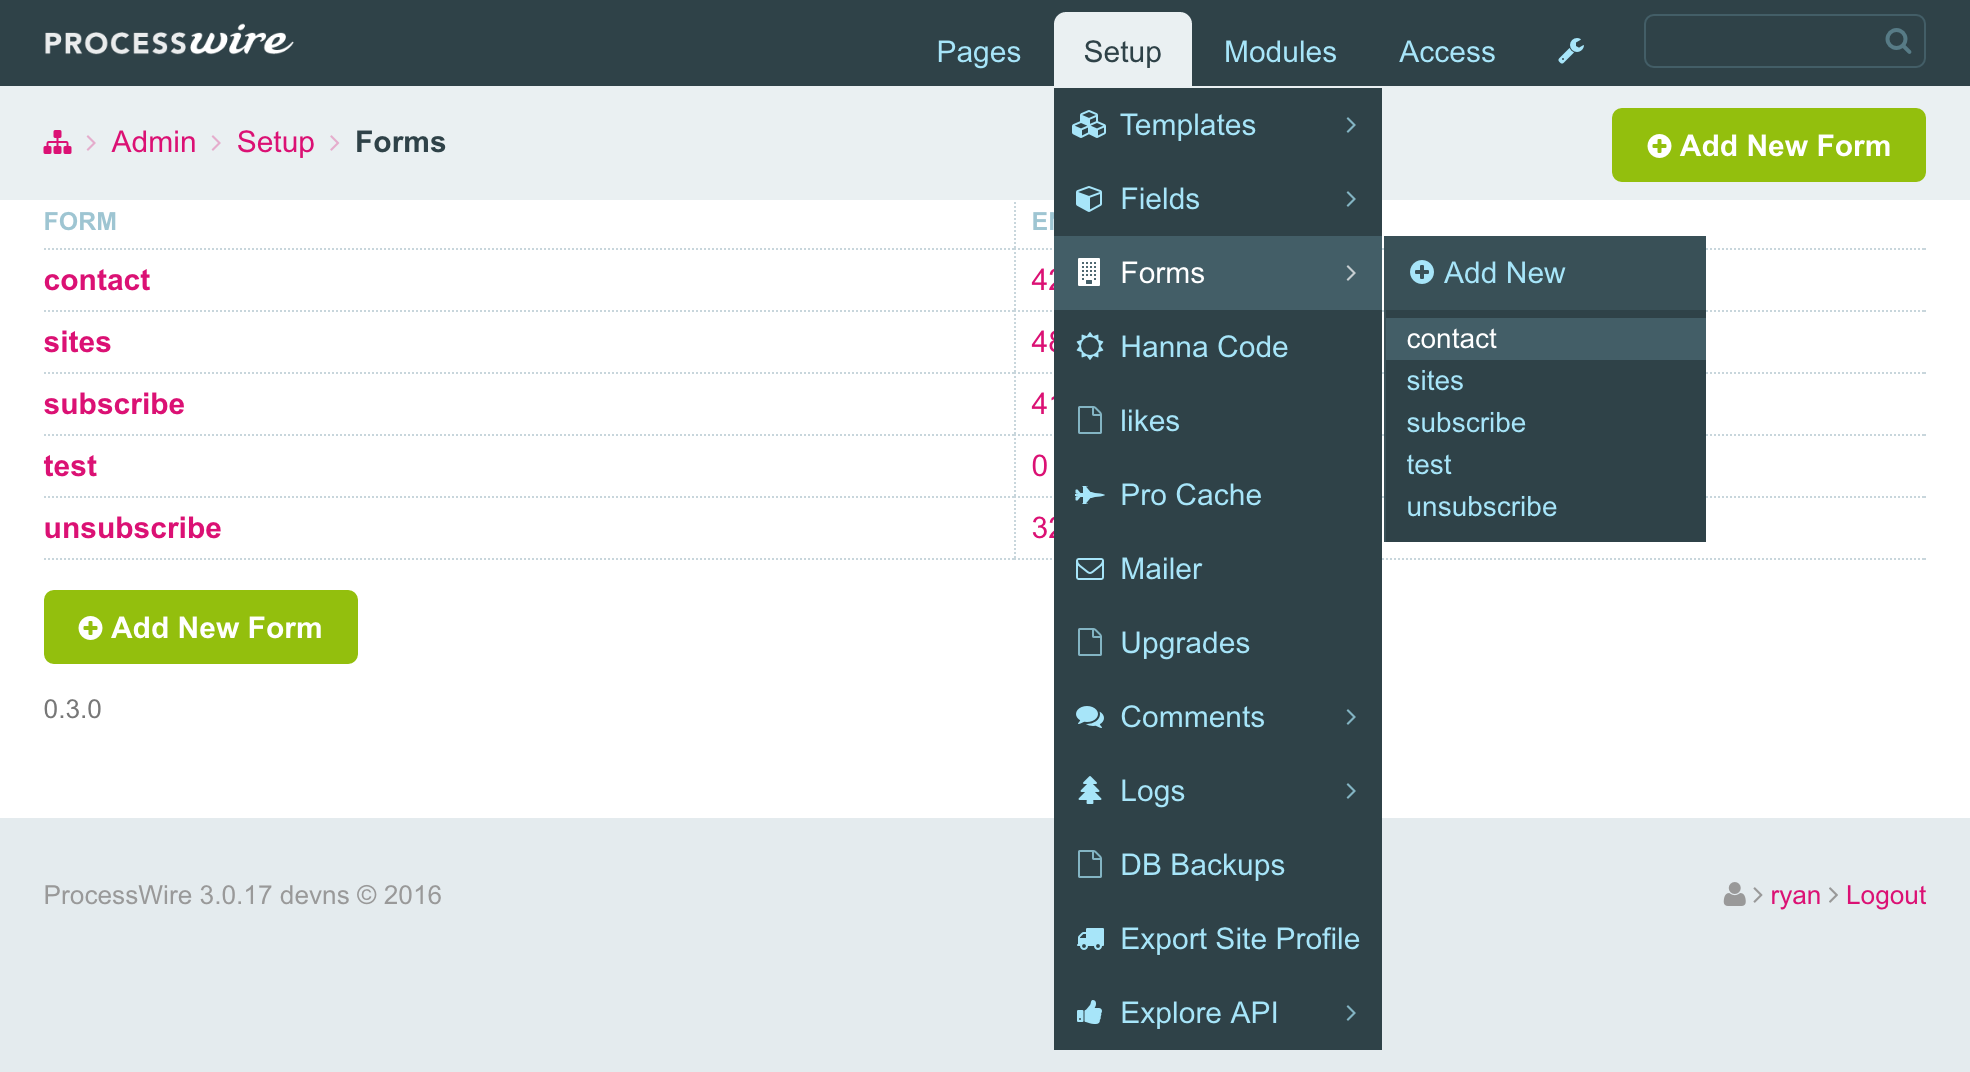Select contact in the Forms submenu
This screenshot has height=1072, width=1970.
pos(1545,339)
